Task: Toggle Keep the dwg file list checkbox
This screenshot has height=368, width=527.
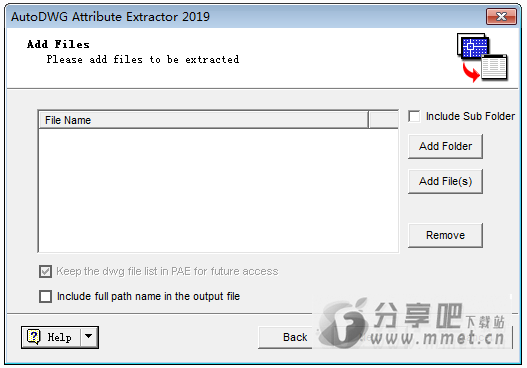Action: pos(45,271)
